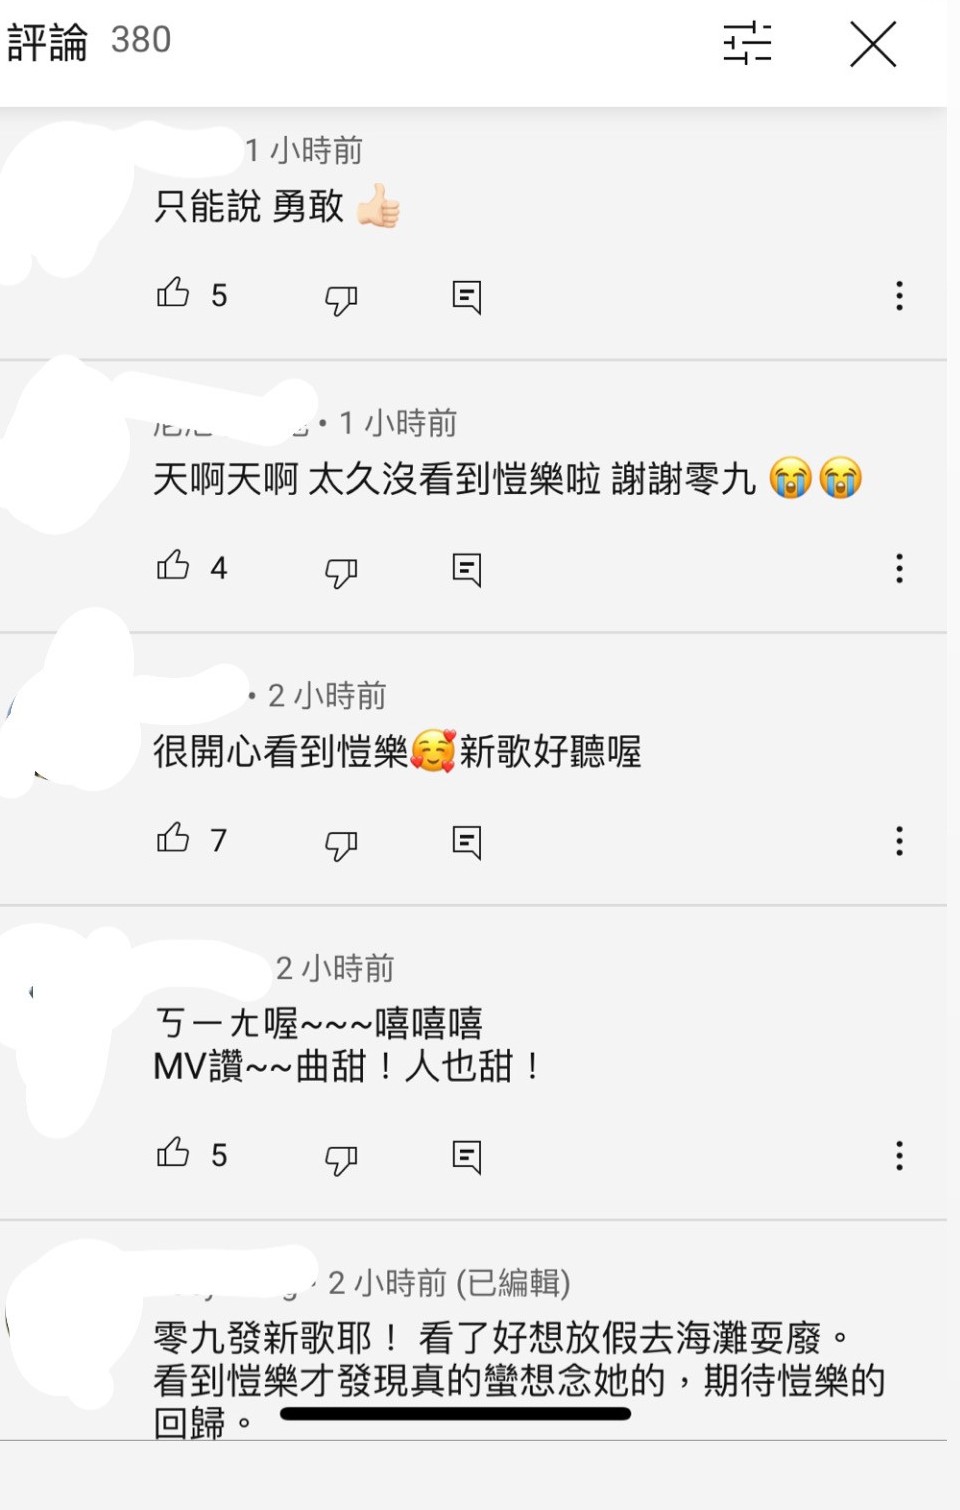Reply to the 天啊天啊 comment
The height and width of the screenshot is (1510, 960).
click(467, 570)
